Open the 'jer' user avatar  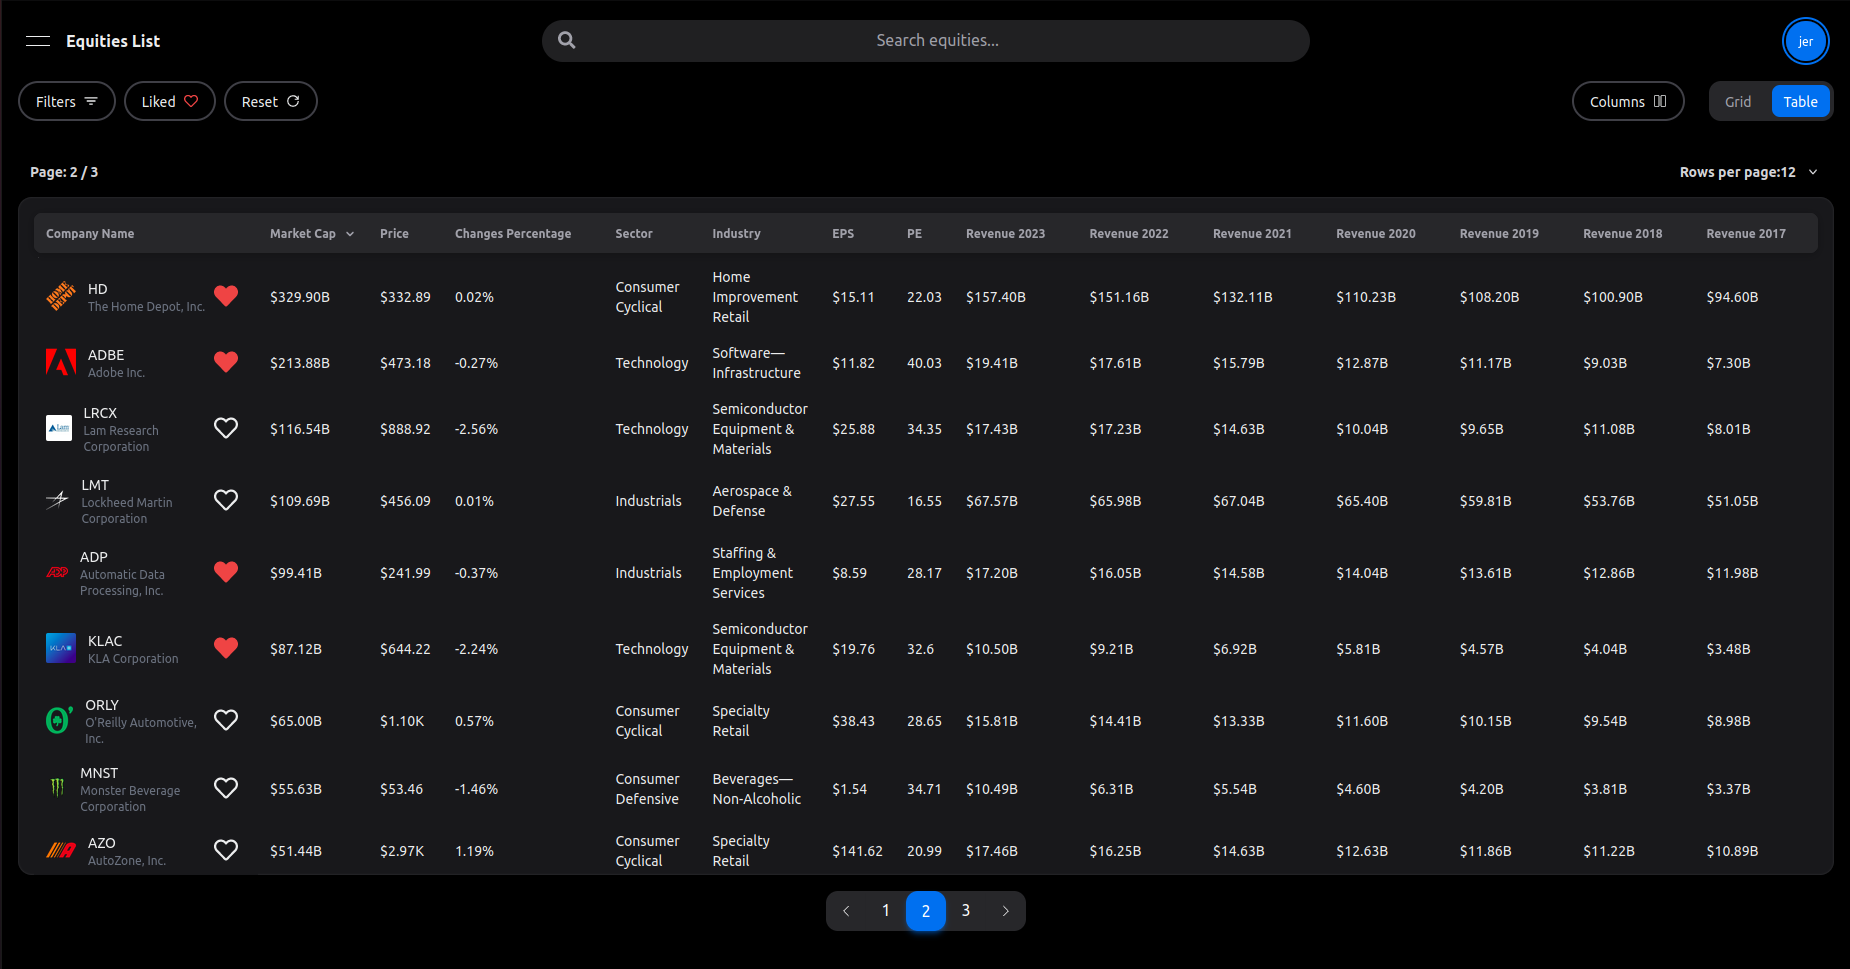point(1805,41)
